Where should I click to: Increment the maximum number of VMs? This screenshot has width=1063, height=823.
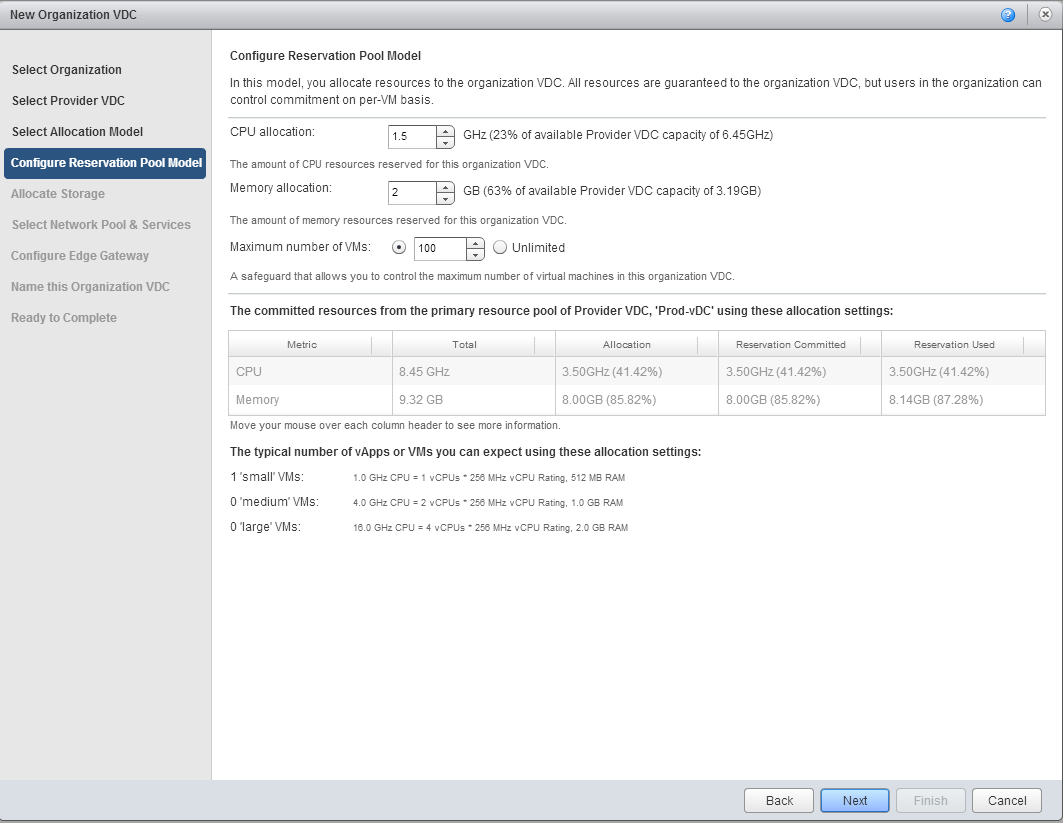(x=476, y=242)
